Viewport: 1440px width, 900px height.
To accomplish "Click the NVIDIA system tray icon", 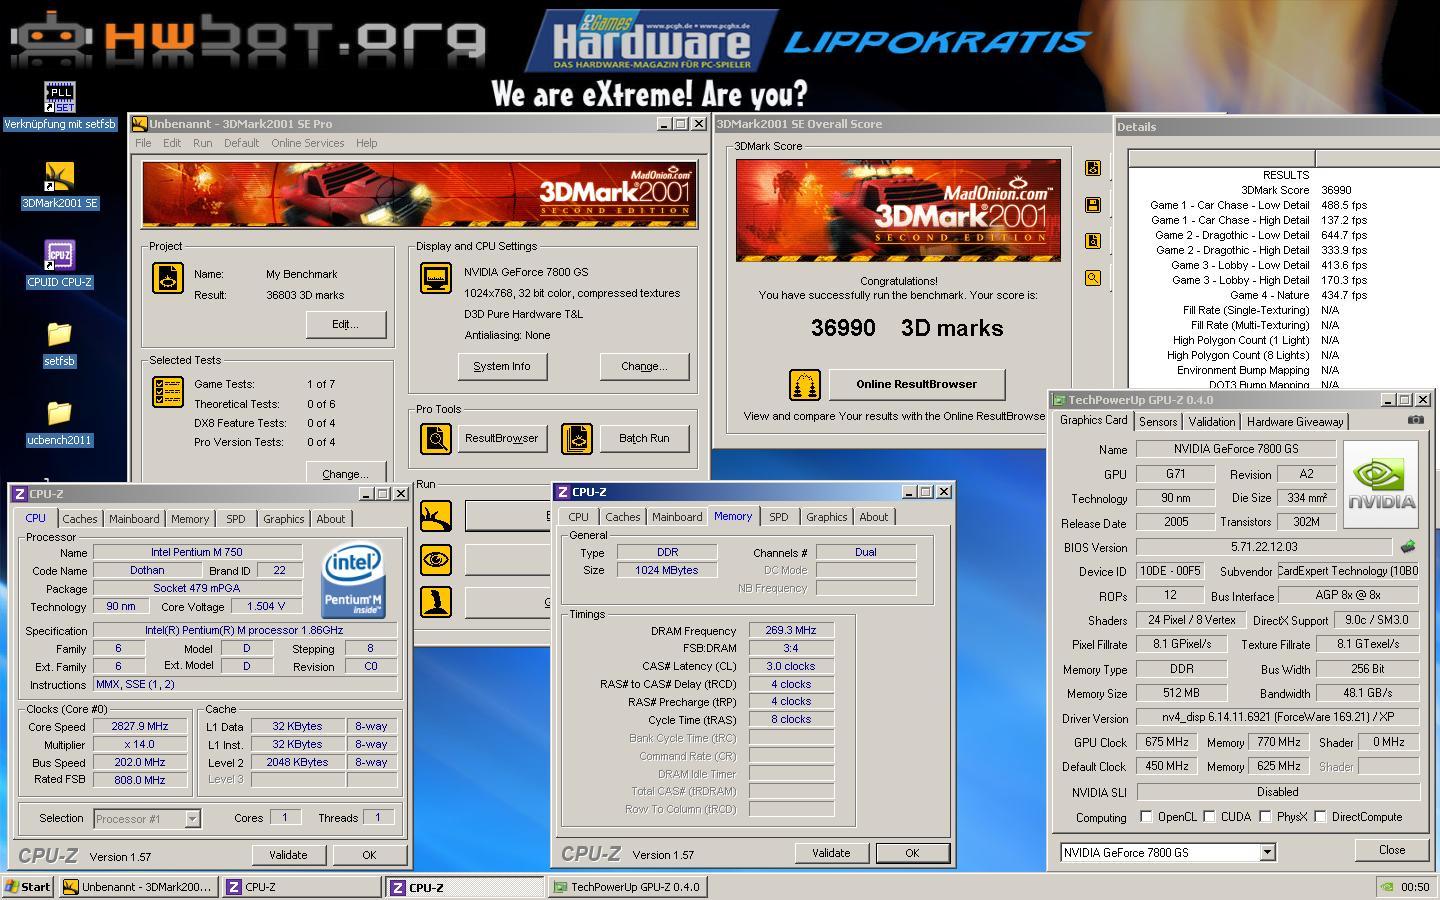I will pyautogui.click(x=1386, y=887).
